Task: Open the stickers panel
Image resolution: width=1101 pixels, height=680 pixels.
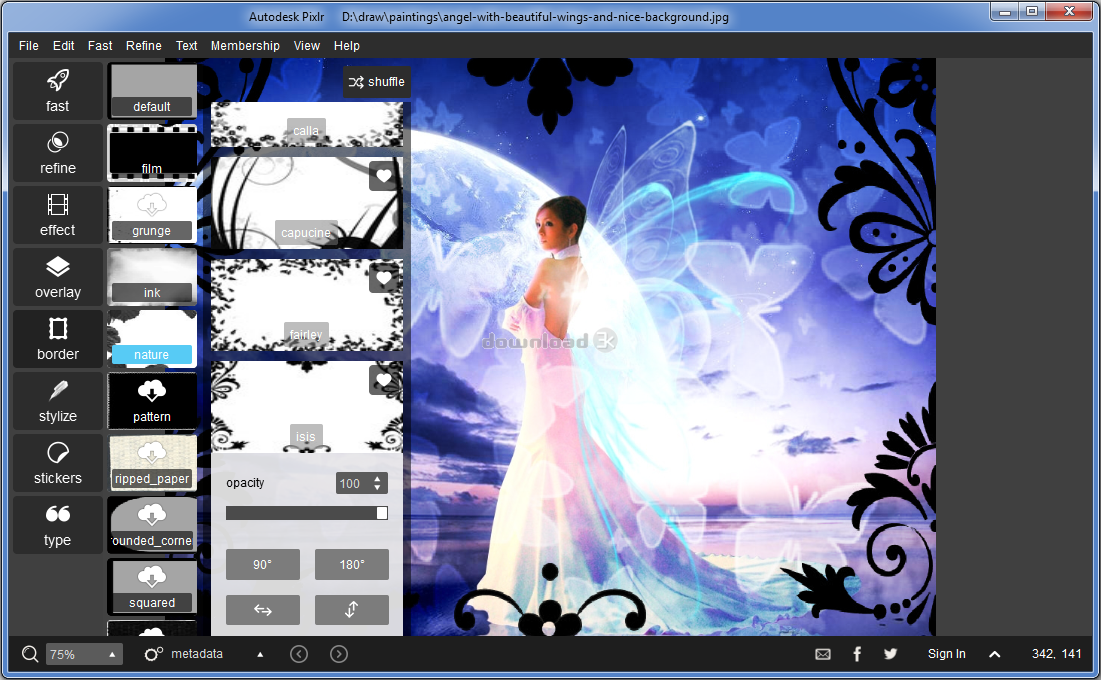Action: click(57, 463)
